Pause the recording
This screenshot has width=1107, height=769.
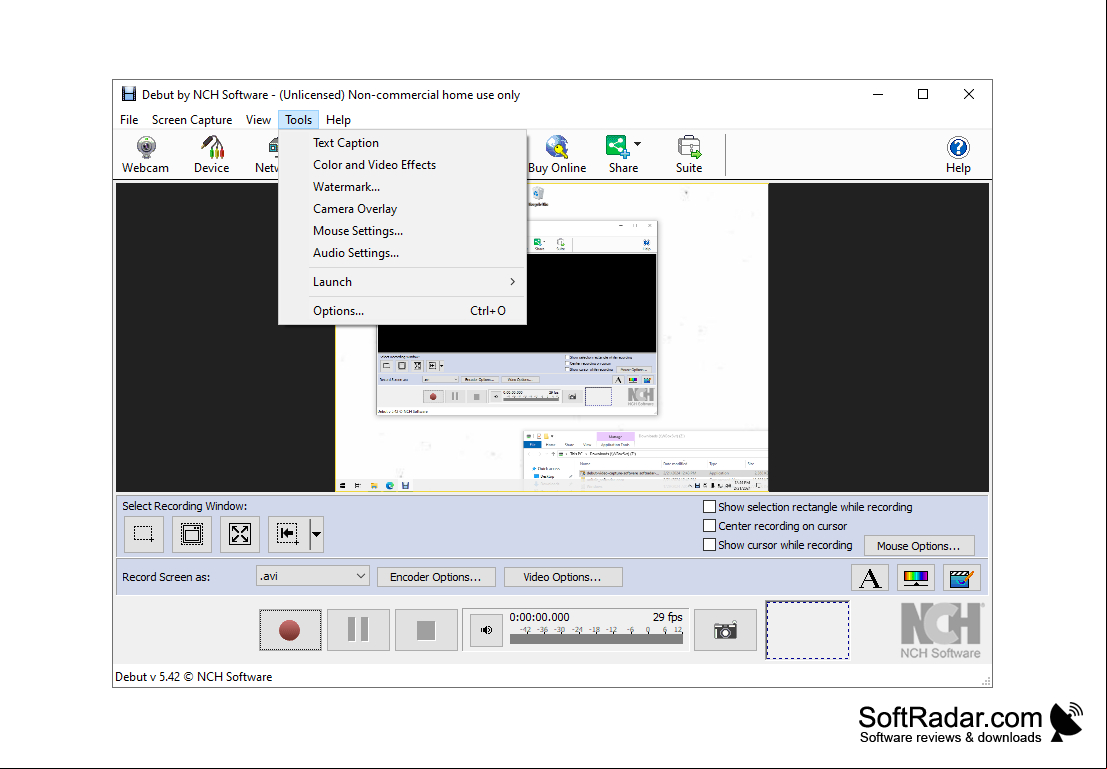(x=358, y=630)
